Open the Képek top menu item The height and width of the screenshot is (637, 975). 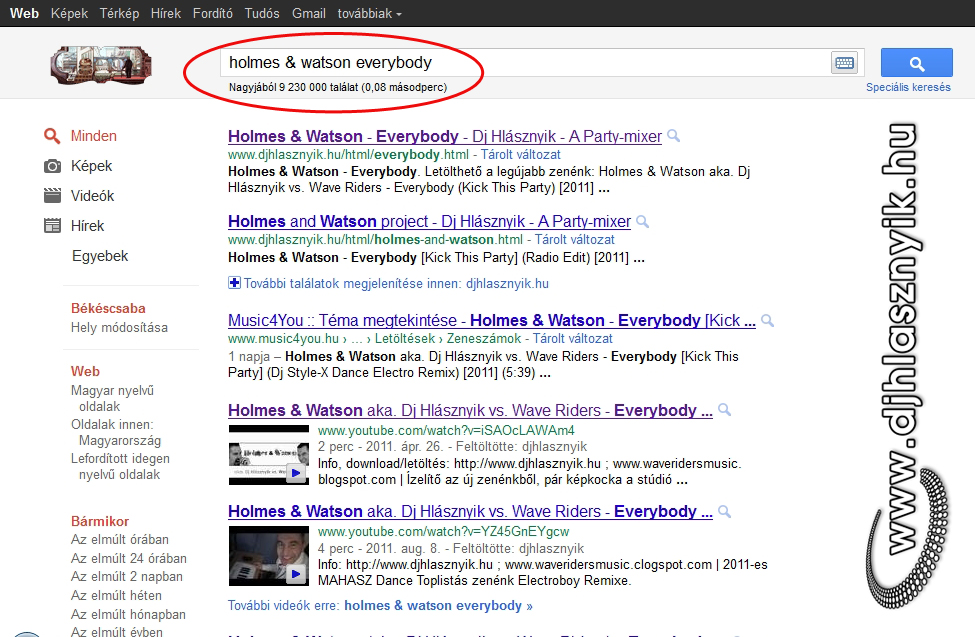point(69,13)
